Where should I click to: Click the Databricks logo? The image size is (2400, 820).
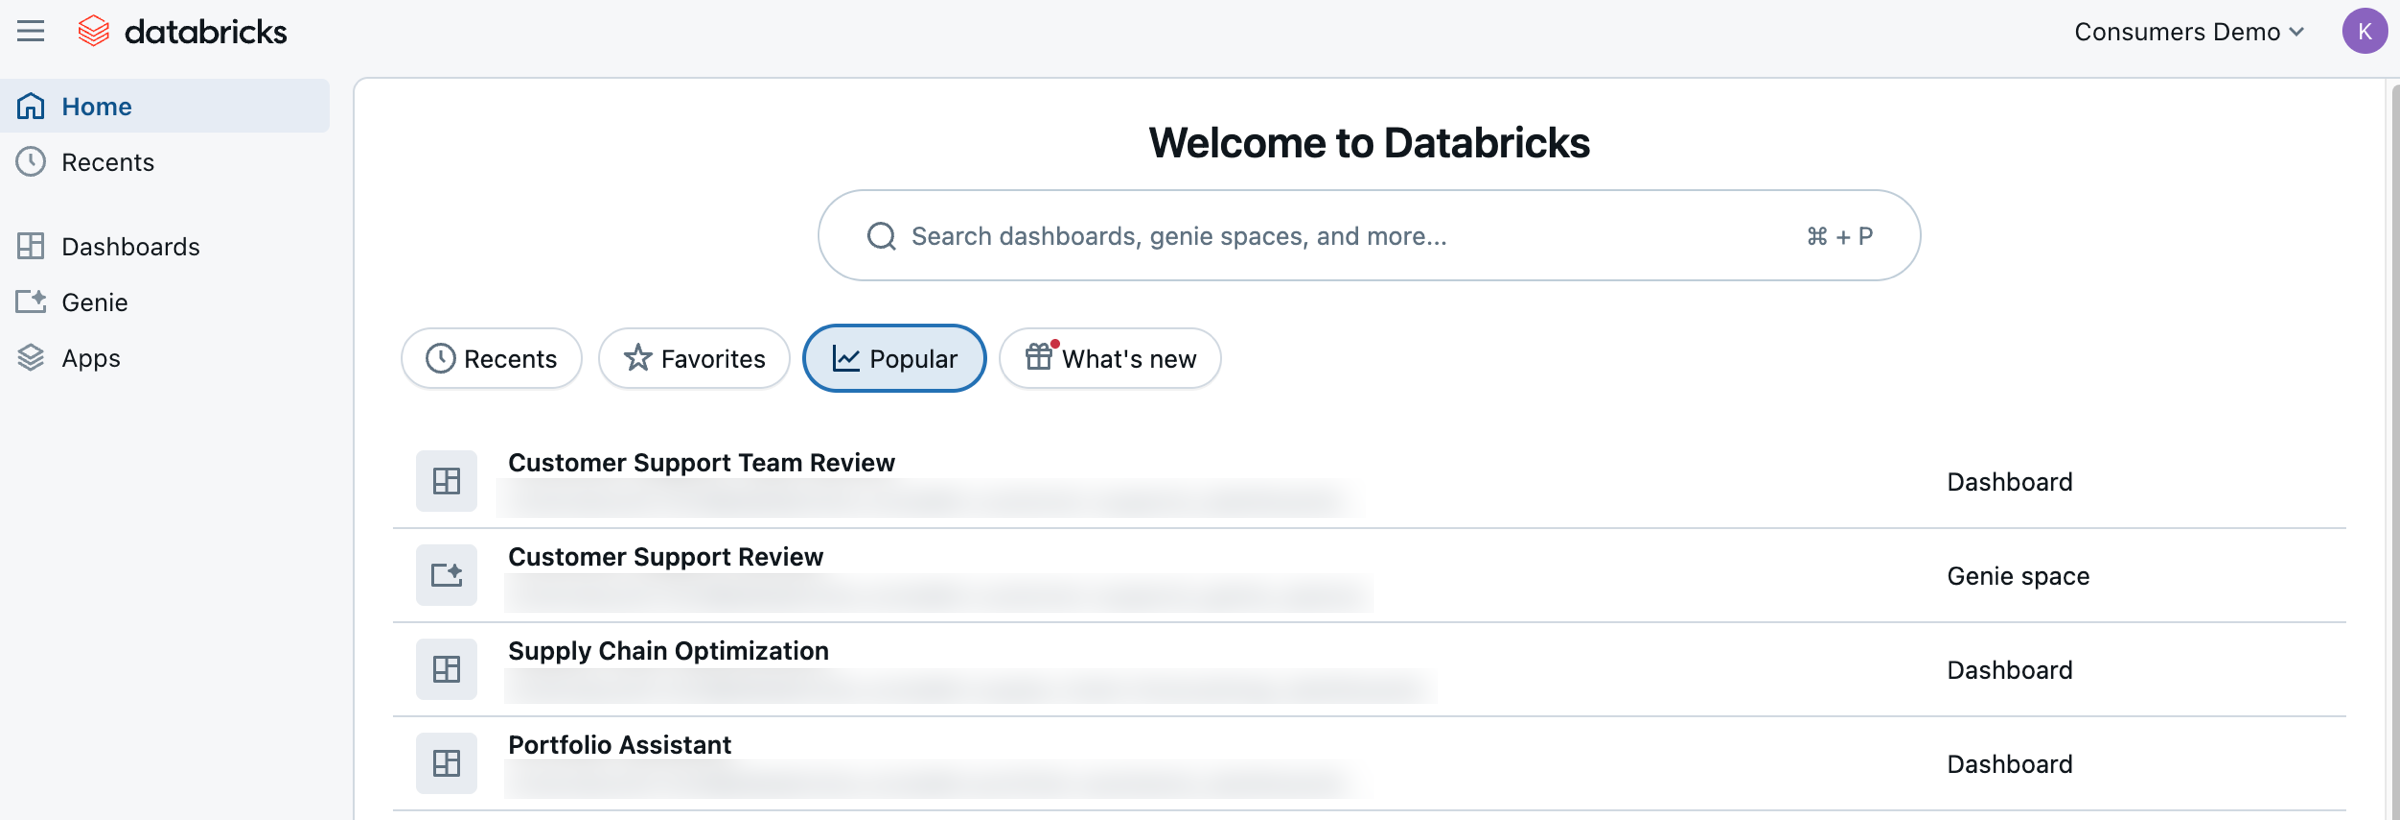(182, 32)
